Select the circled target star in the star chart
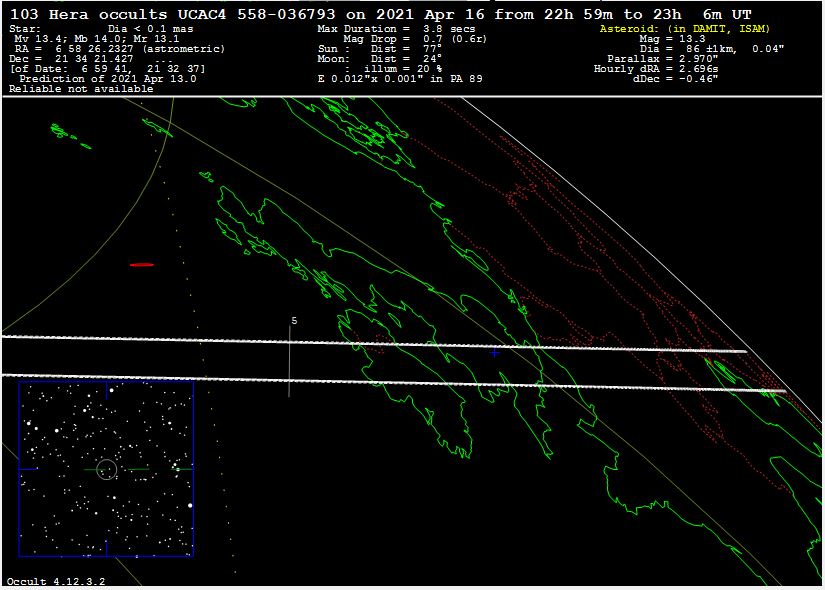This screenshot has width=825, height=590. (x=108, y=469)
